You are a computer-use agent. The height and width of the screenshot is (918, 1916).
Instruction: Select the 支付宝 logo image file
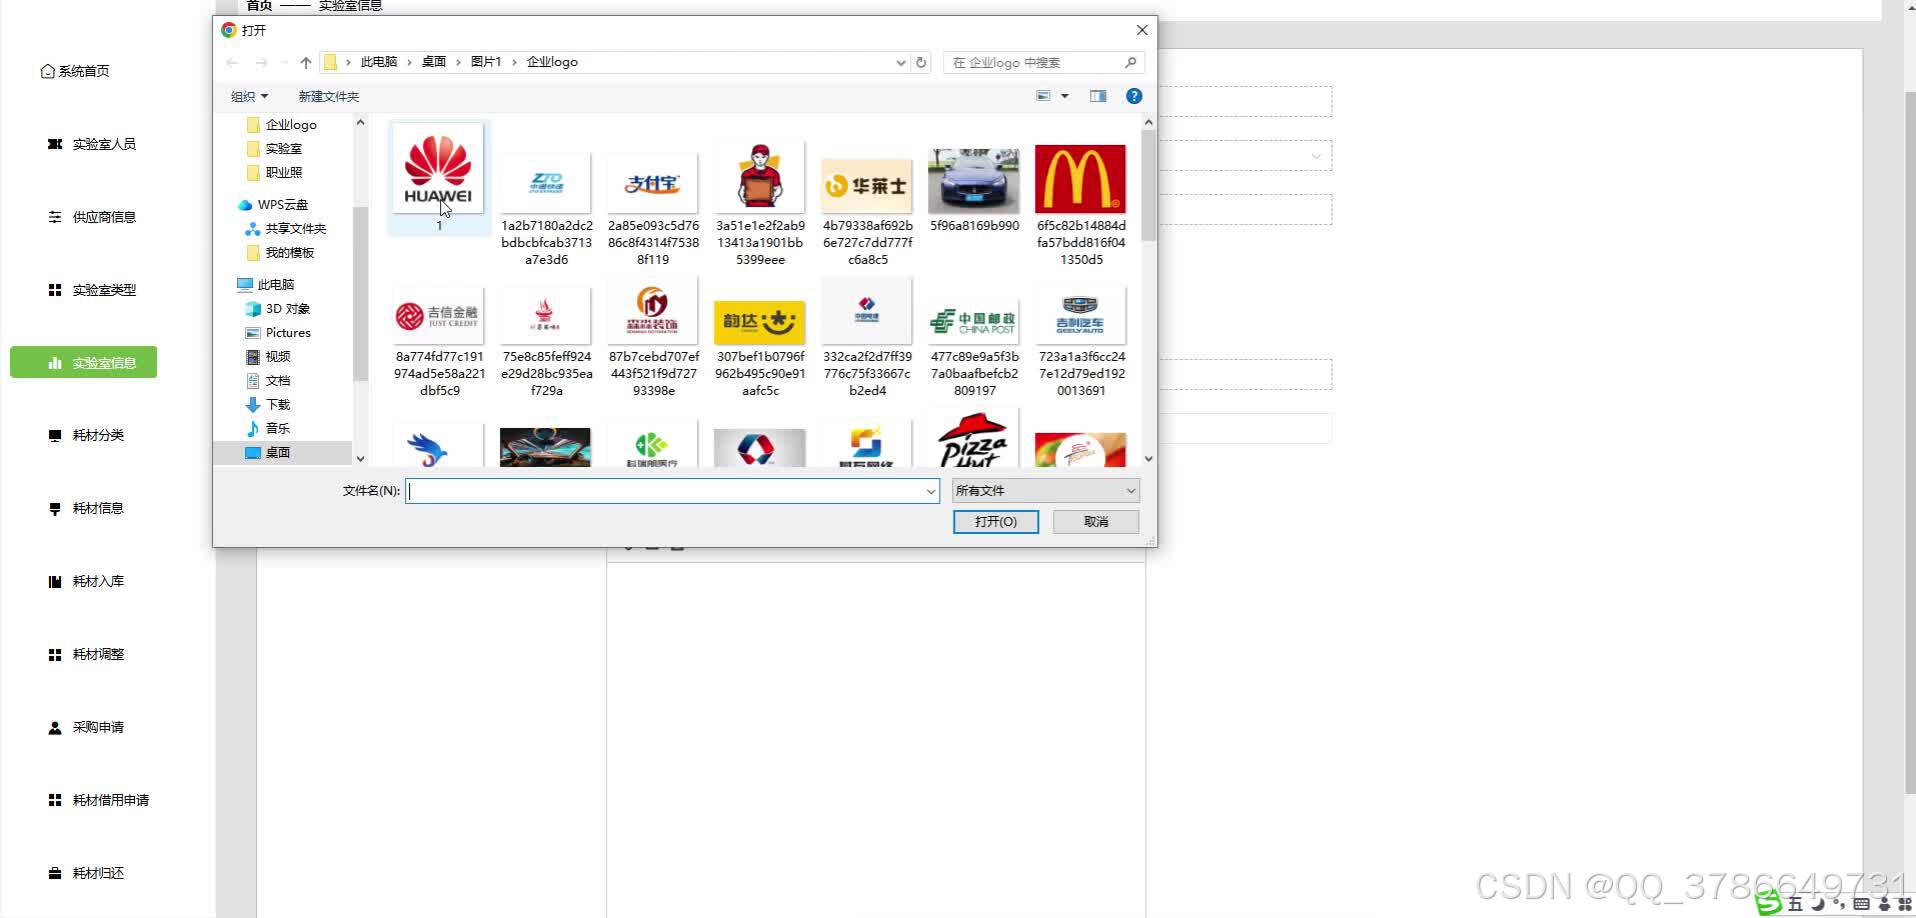pos(653,183)
